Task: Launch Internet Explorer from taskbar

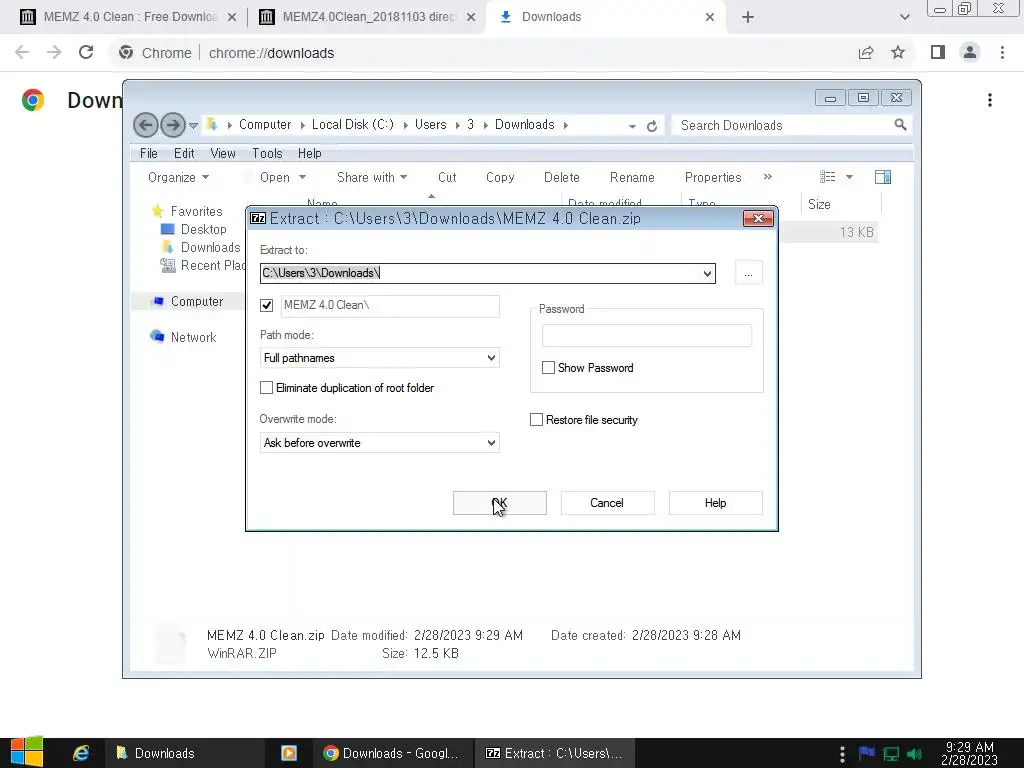Action: (80, 753)
